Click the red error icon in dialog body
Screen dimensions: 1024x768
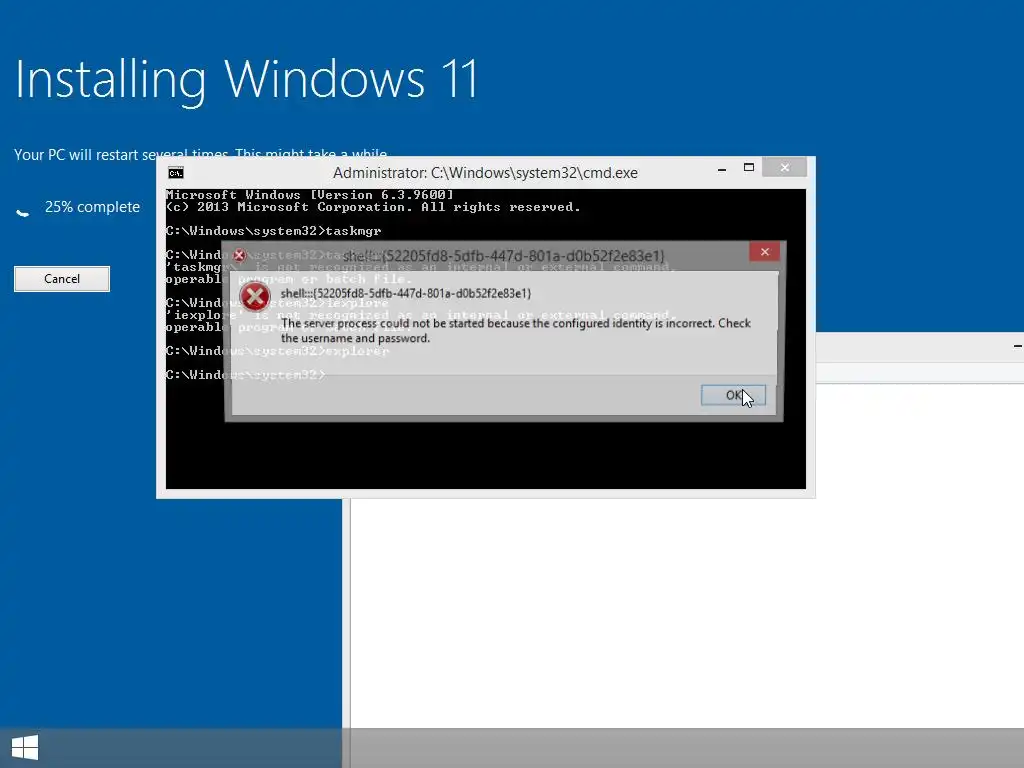click(255, 297)
